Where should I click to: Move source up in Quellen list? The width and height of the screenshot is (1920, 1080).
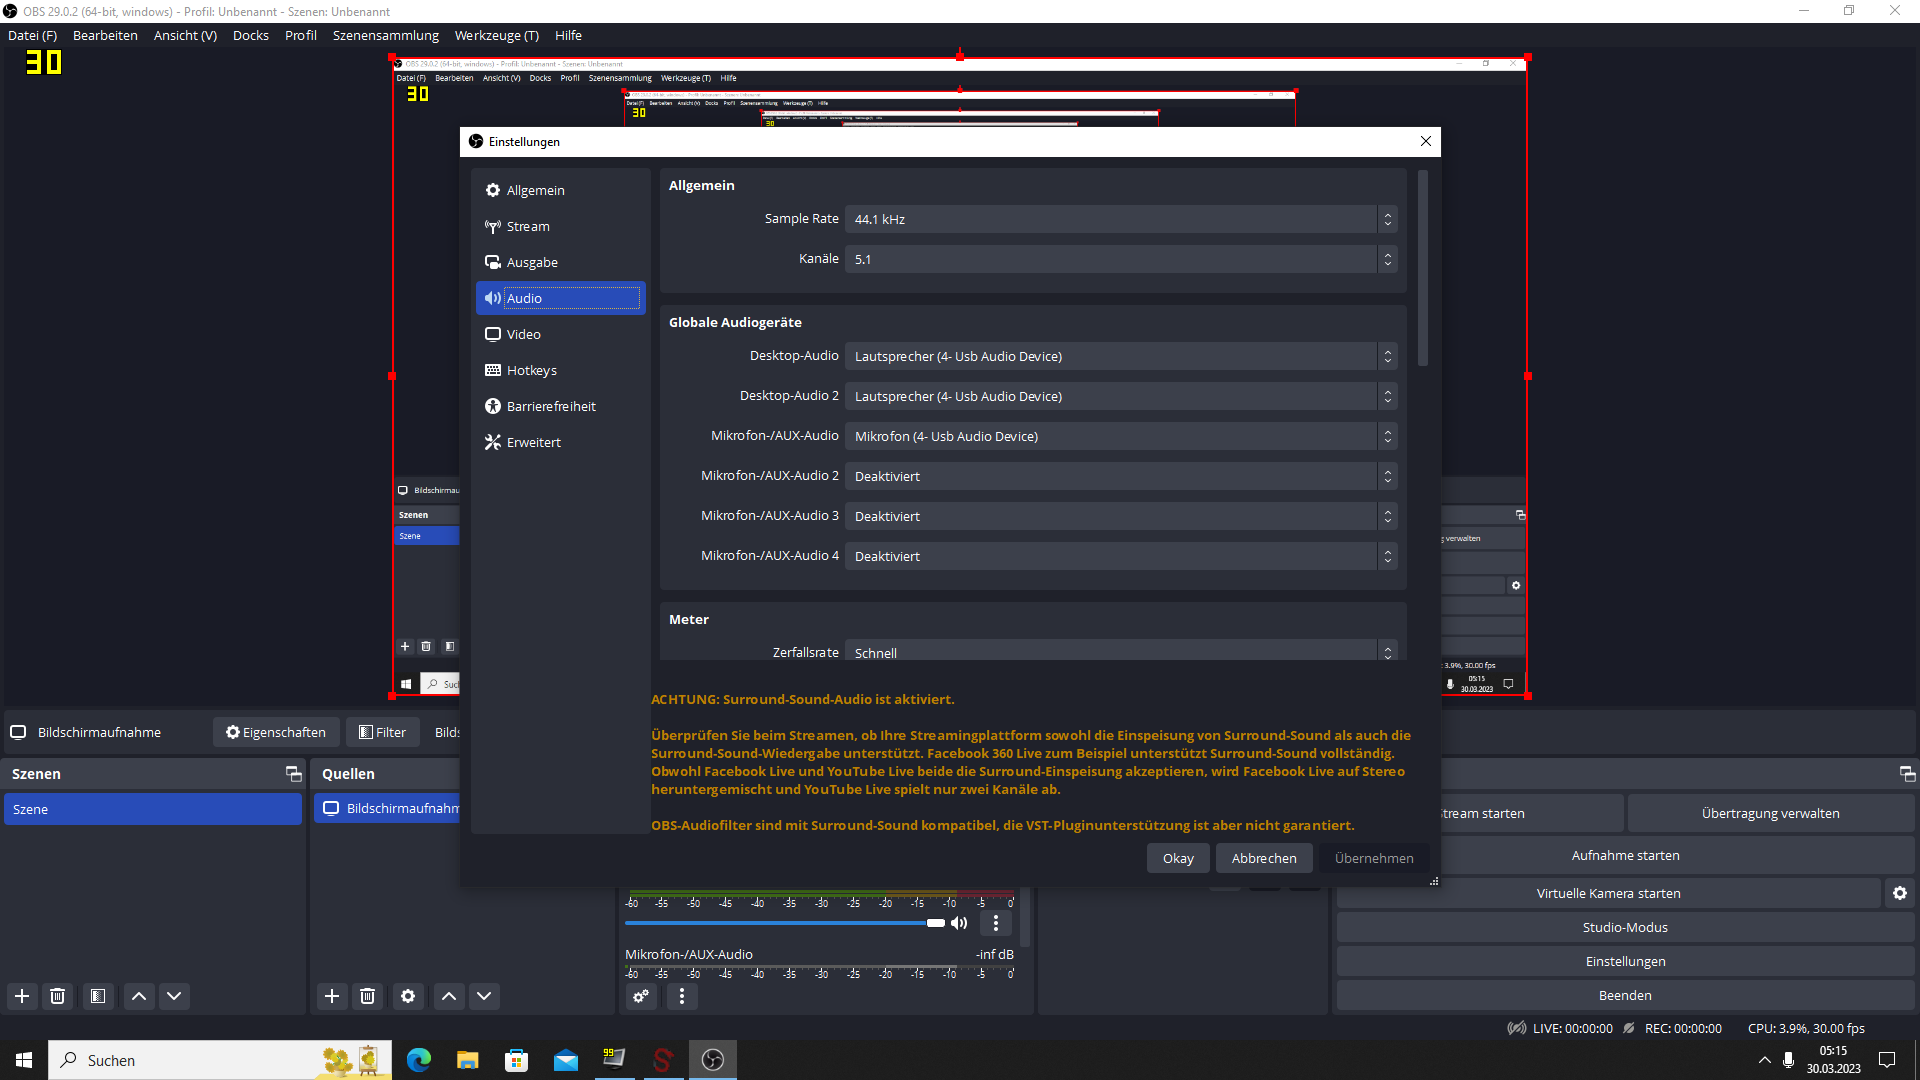point(449,996)
